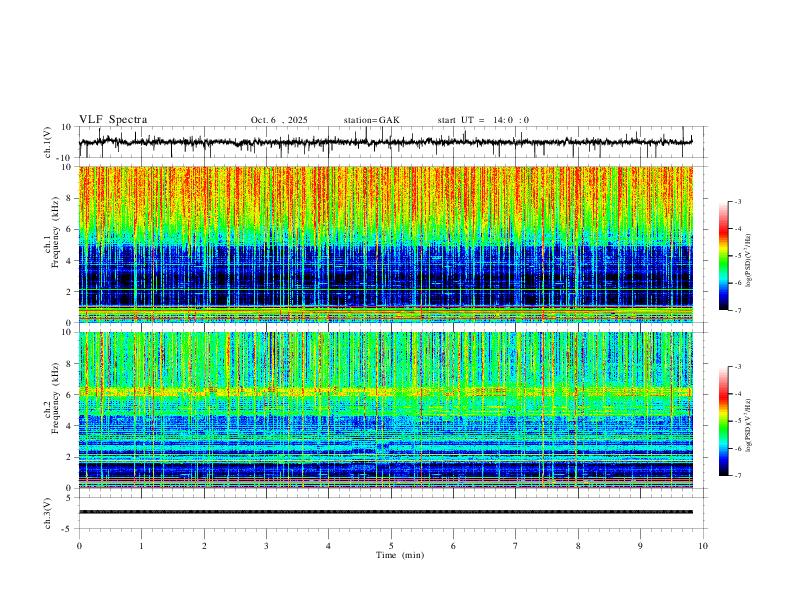Click the ch.1 'log(PSD)(V²/Hz)' colorbar label
This screenshot has width=792, height=612.
[x=749, y=261]
